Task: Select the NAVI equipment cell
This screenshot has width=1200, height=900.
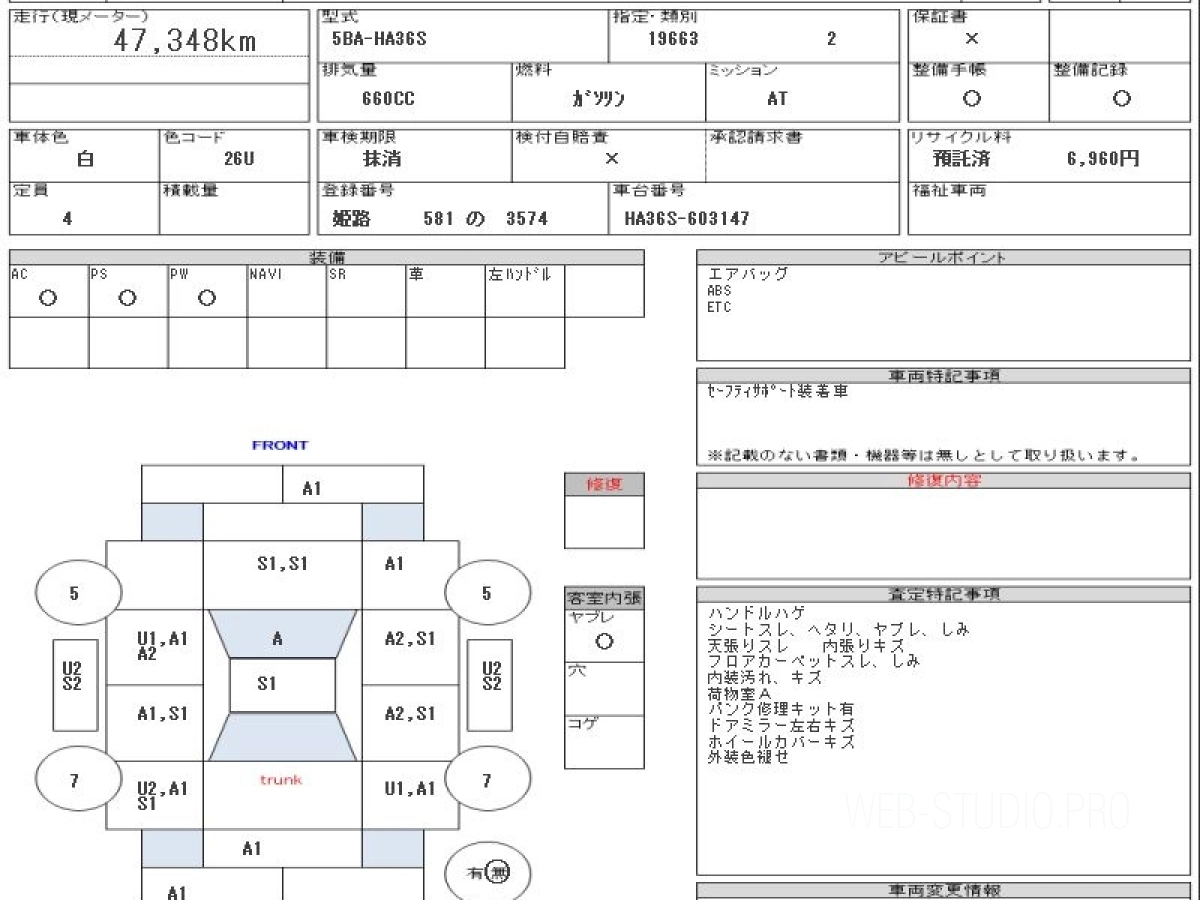Action: click(x=287, y=291)
